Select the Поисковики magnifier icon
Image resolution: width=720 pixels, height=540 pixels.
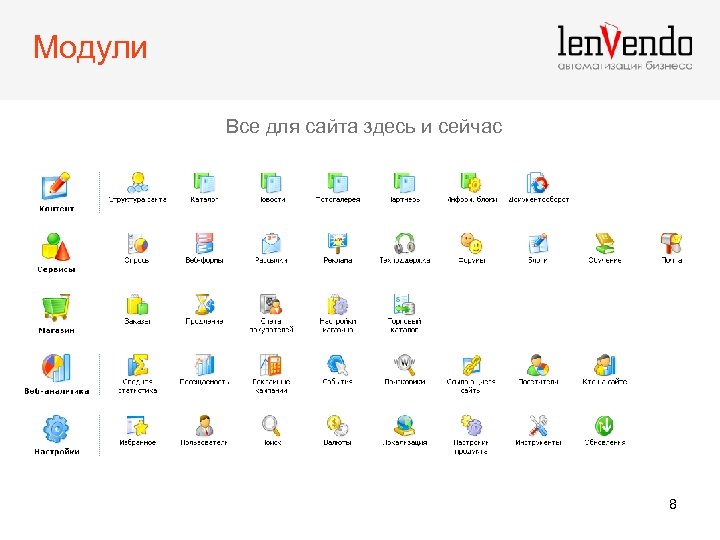[404, 365]
